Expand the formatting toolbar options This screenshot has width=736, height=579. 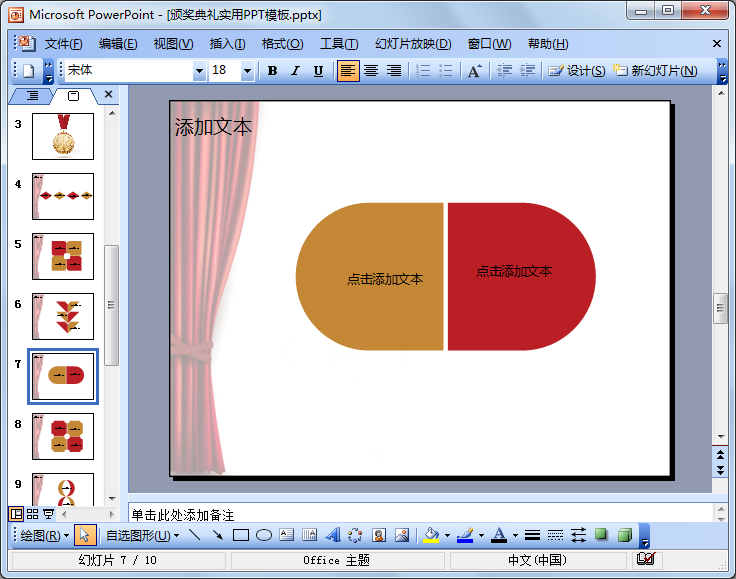[x=723, y=71]
